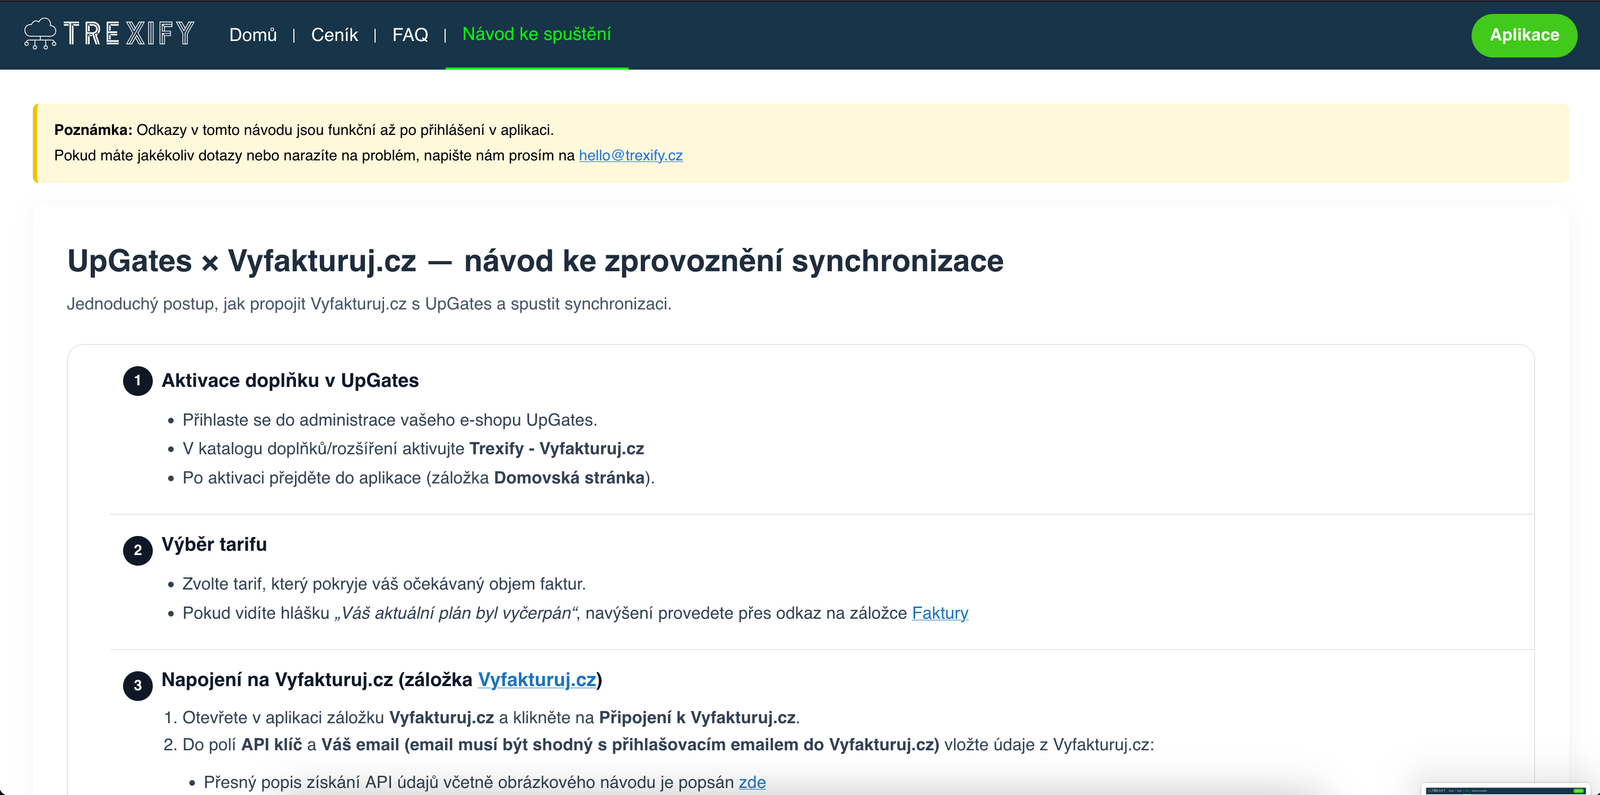Viewport: 1600px width, 795px height.
Task: Click the line Zvolte tarif, který pokryje
Action: (x=384, y=584)
